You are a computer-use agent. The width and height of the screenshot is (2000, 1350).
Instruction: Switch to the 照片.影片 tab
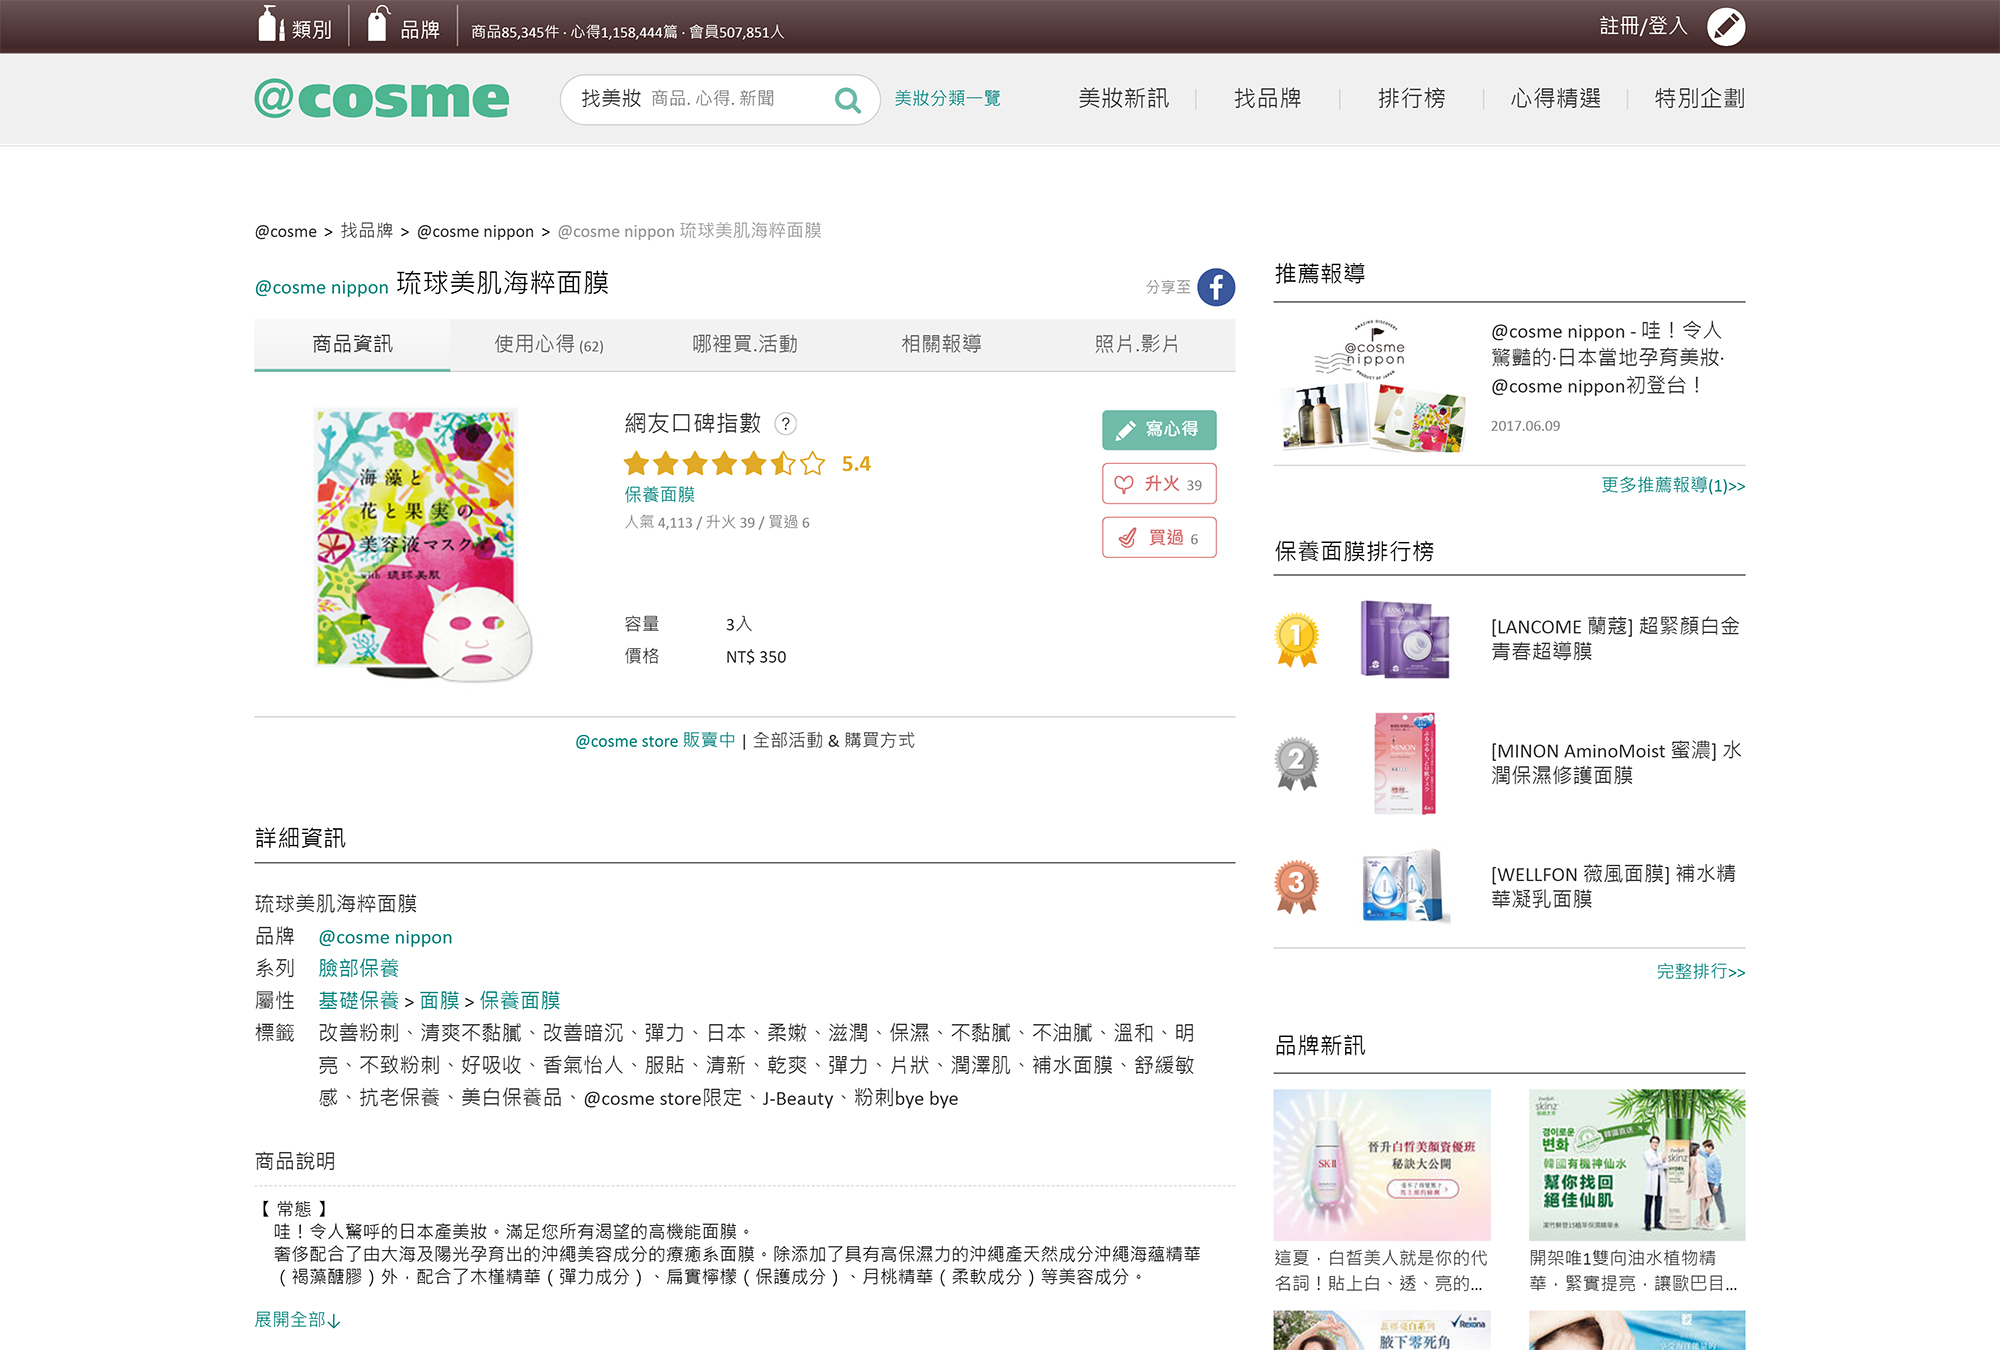tap(1137, 344)
